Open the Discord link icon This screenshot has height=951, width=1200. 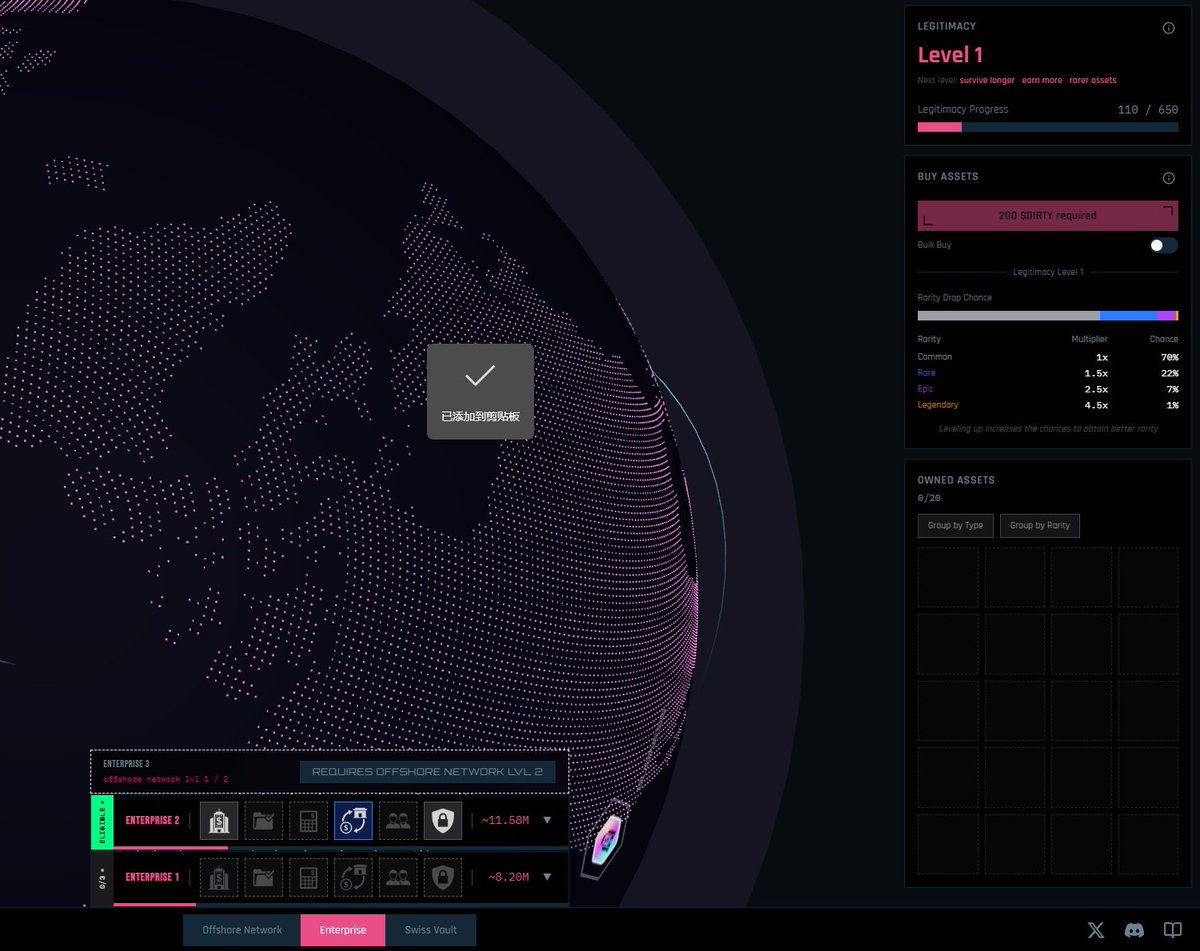point(1135,930)
